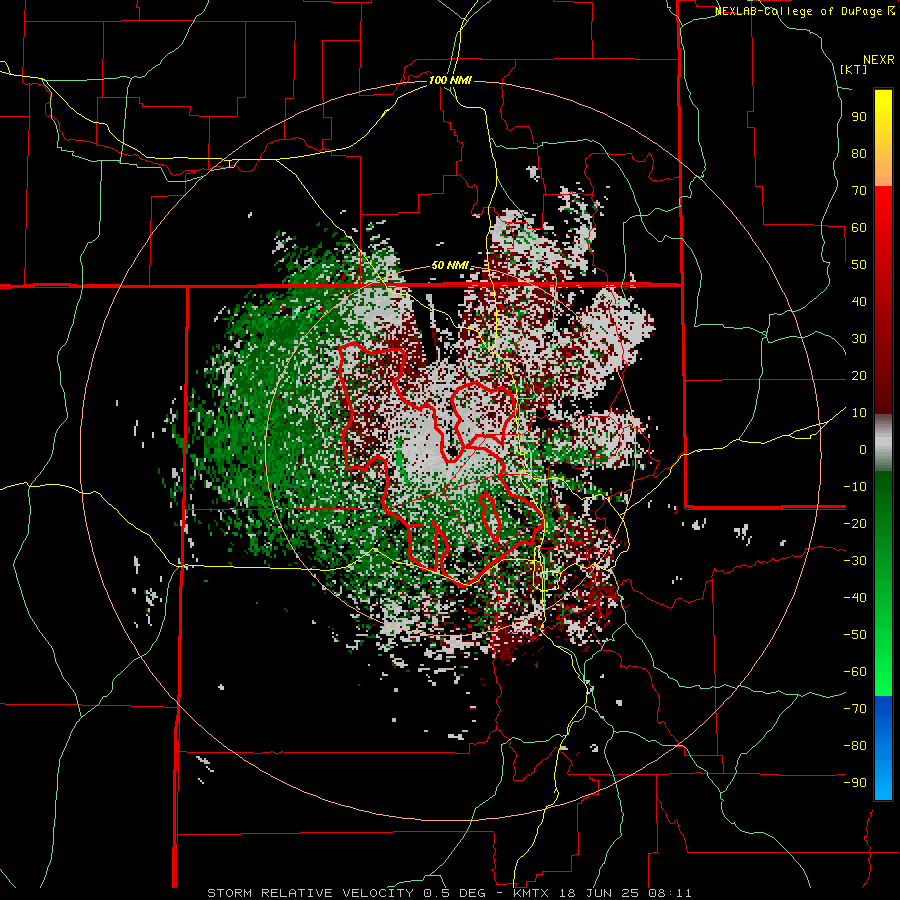Screen dimensions: 900x900
Task: Click the positive 80 knot scale label
Action: pyautogui.click(x=859, y=153)
